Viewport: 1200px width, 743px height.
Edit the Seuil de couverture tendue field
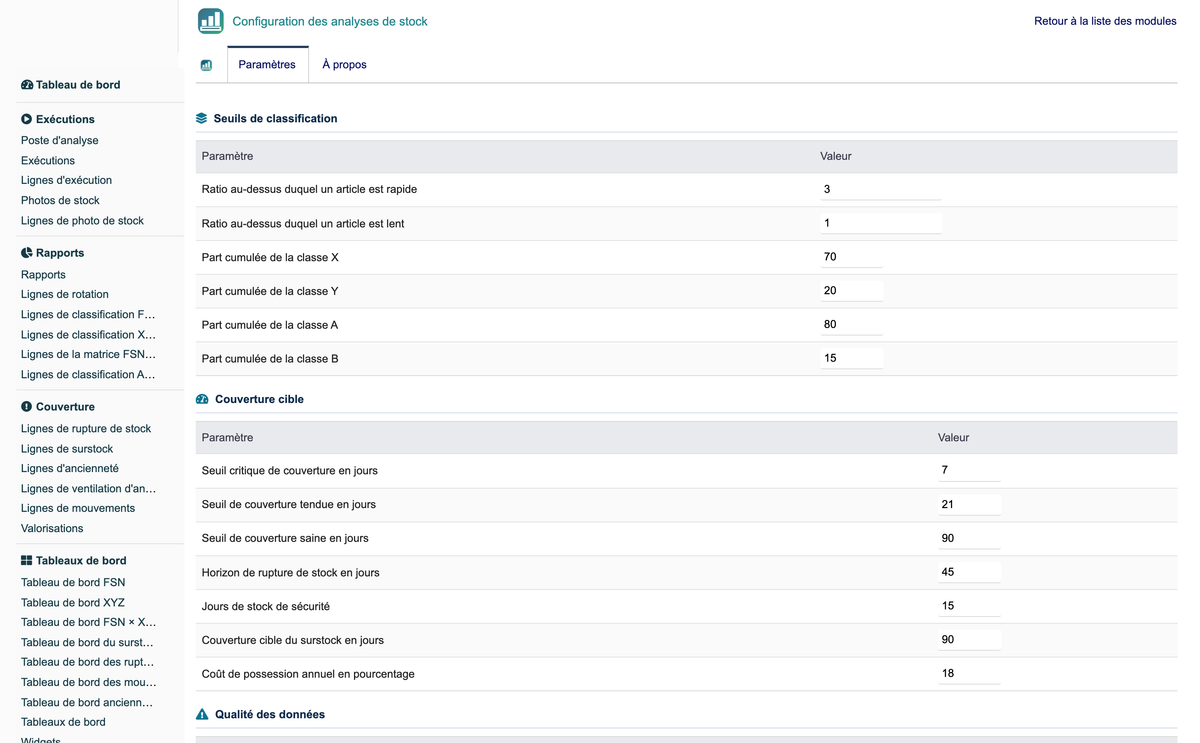coord(969,504)
